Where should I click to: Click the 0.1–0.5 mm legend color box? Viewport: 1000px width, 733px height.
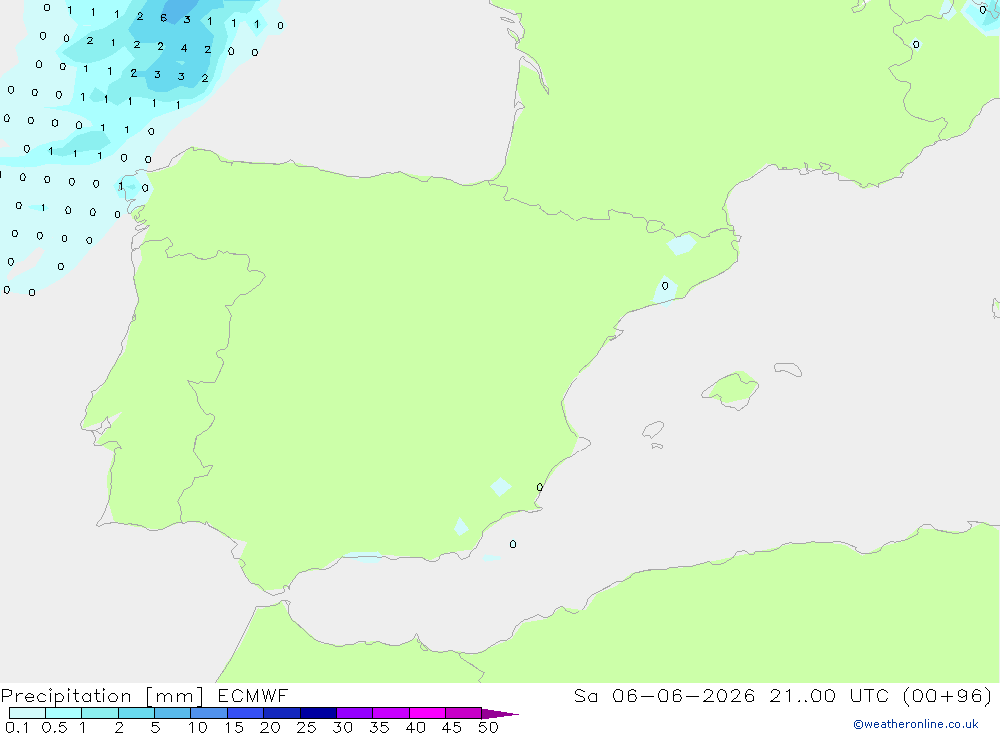pos(27,713)
